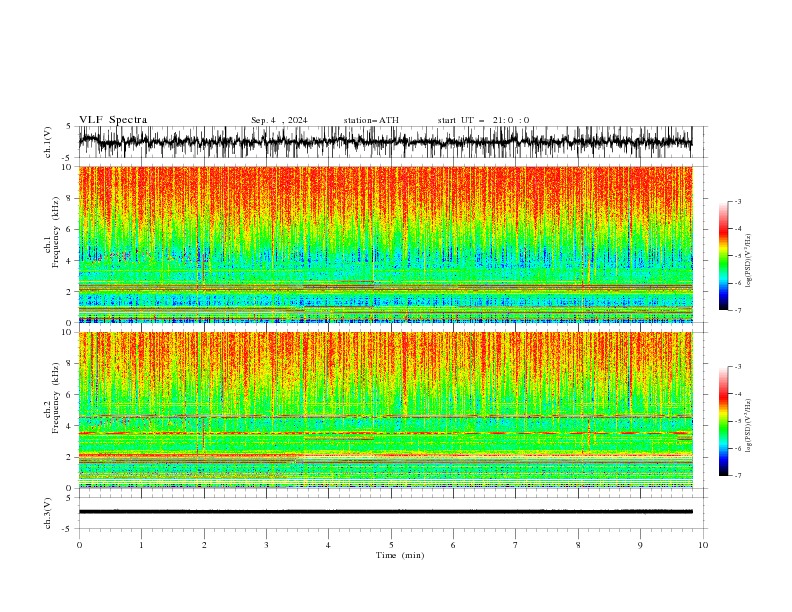Viewport: 792px width, 612px height.
Task: Click inside the ch.2 spectrogram panel
Action: coord(385,410)
